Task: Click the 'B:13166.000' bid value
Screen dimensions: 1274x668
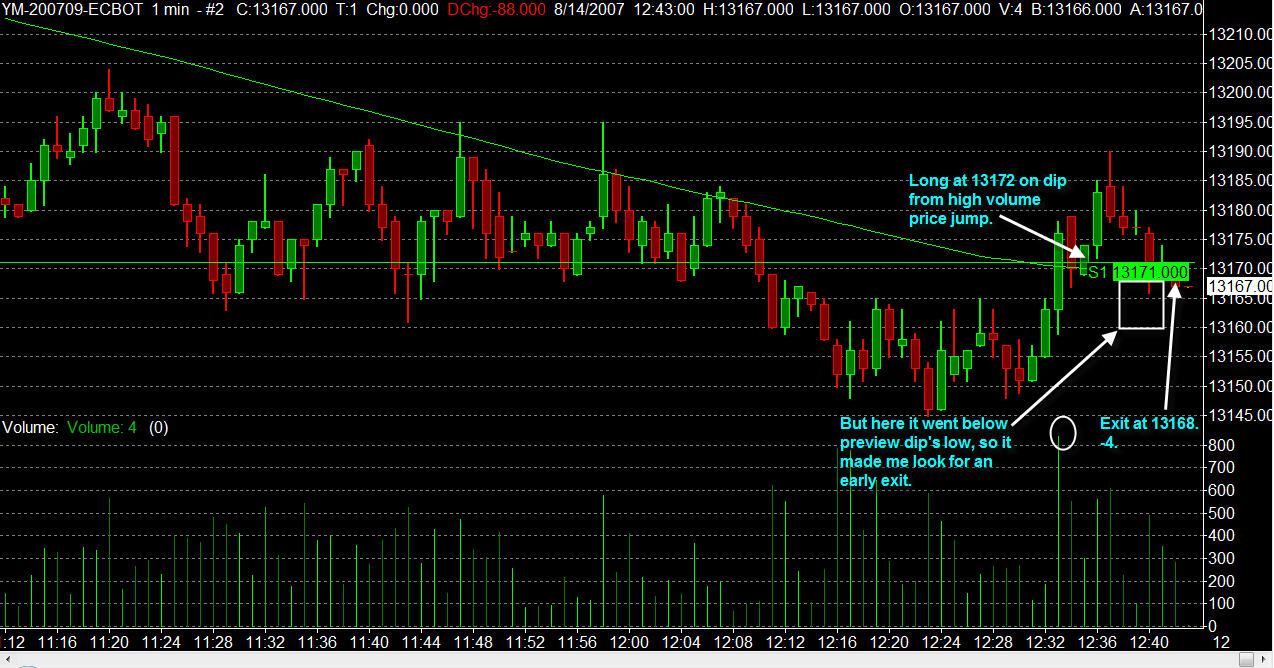Action: point(1077,9)
